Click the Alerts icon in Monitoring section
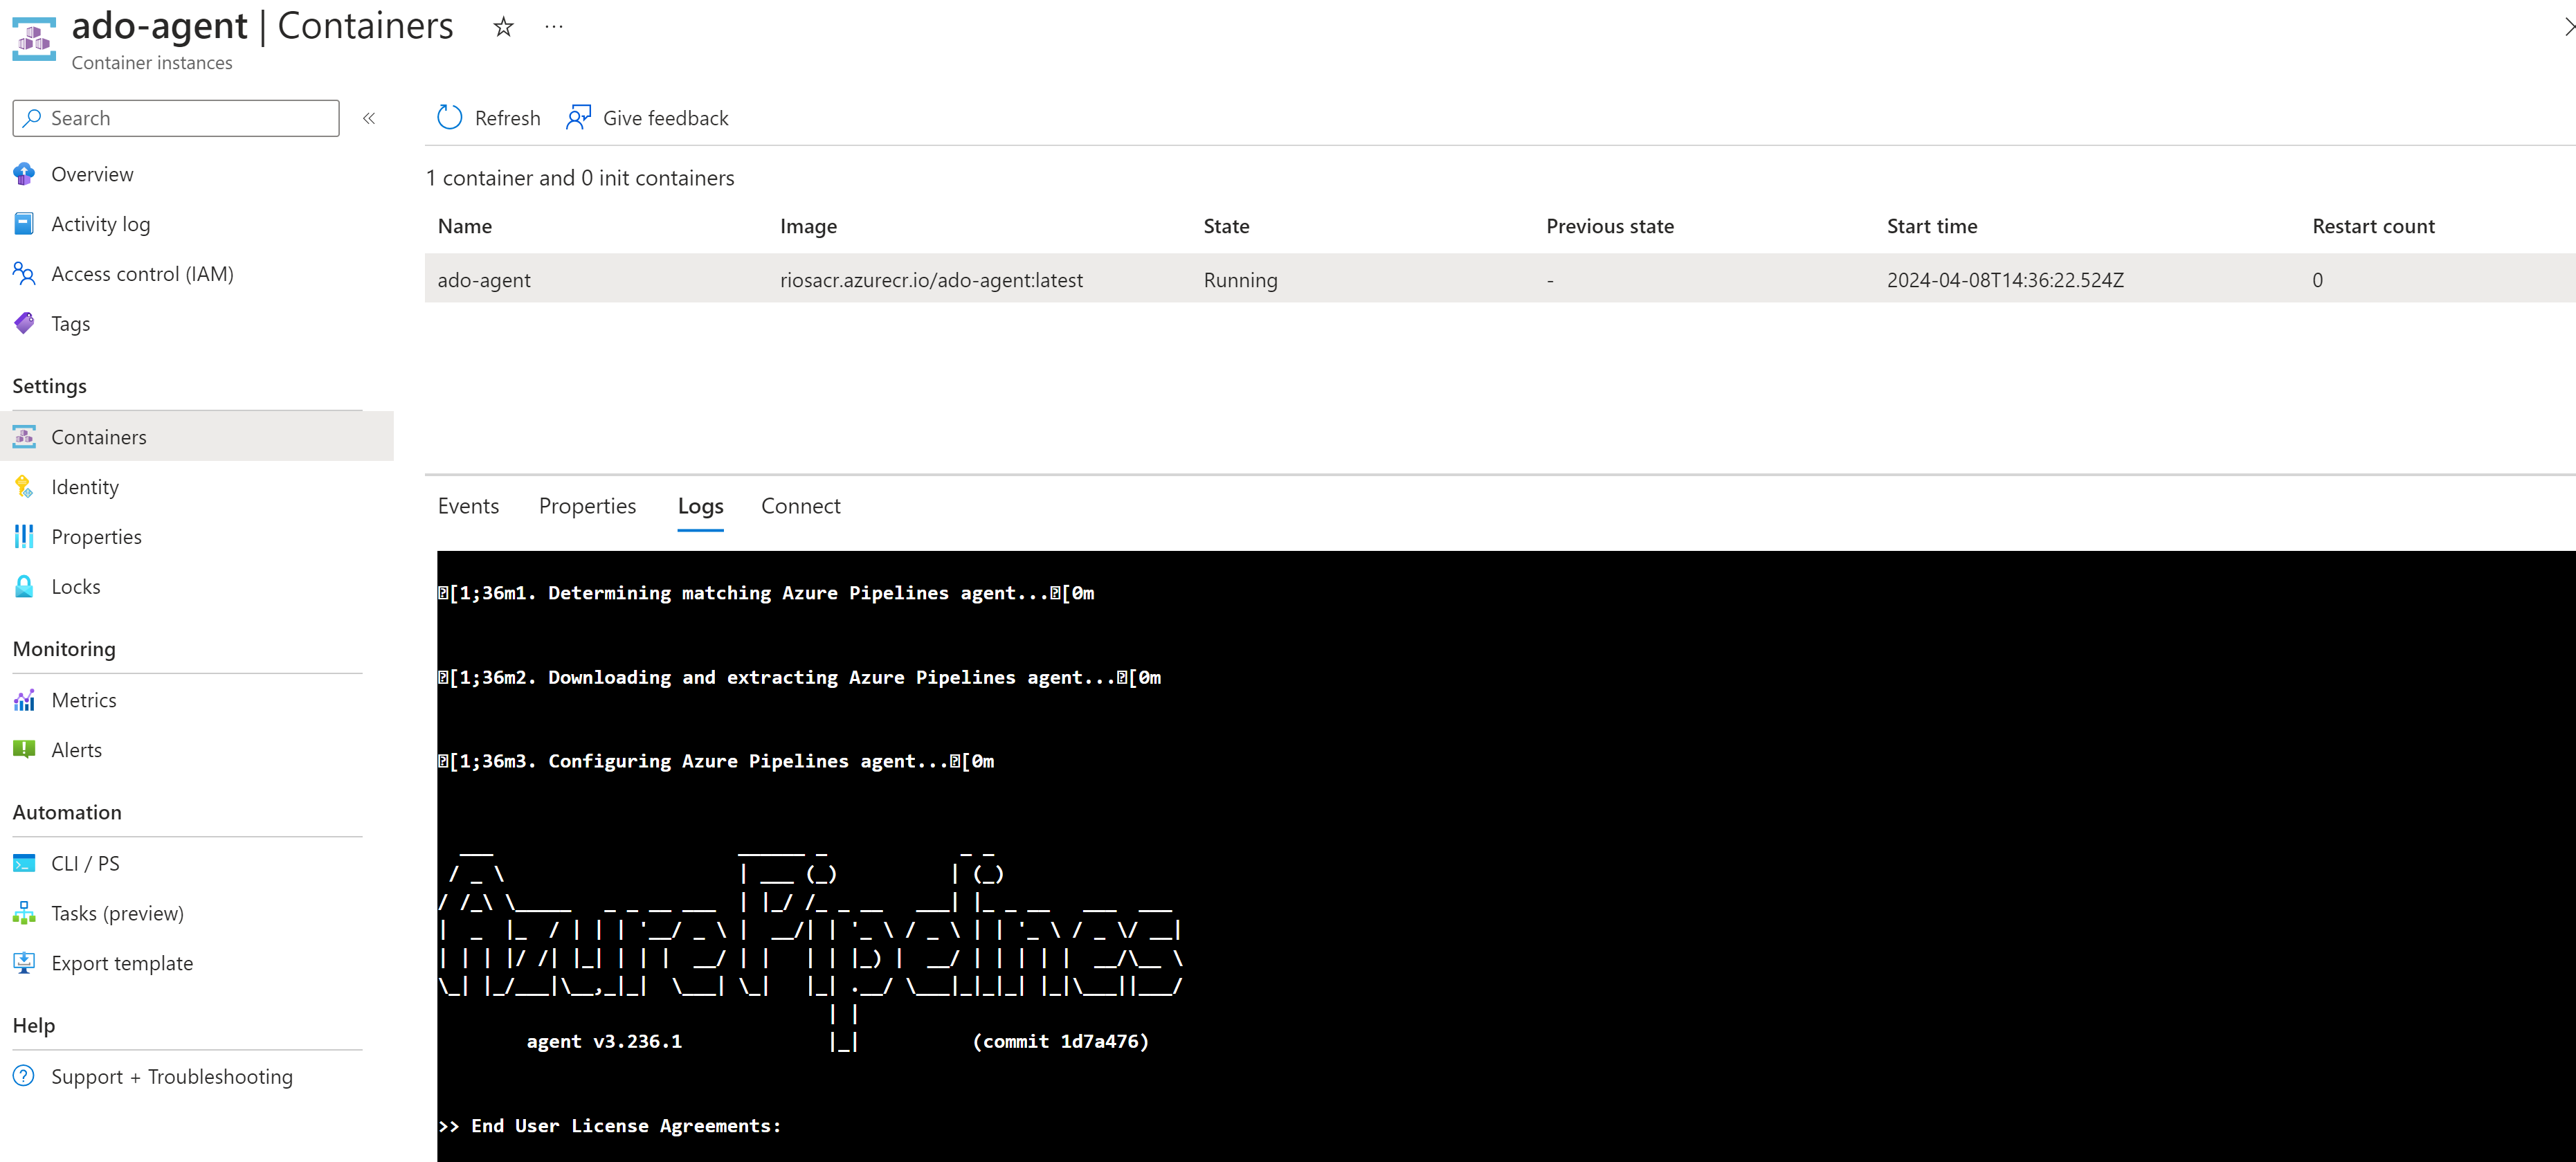Screen dimensions: 2576x1162 click(x=25, y=750)
